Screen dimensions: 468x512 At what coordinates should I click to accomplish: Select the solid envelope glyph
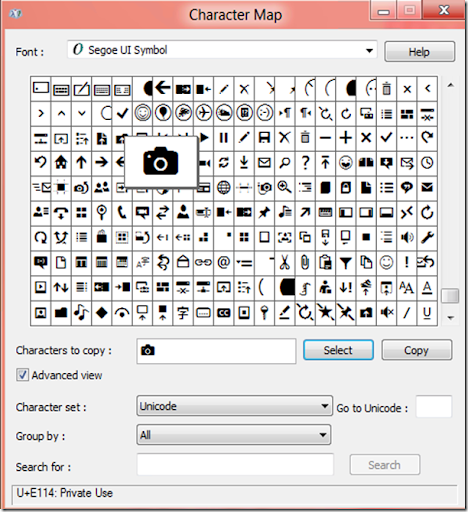[x=427, y=188]
